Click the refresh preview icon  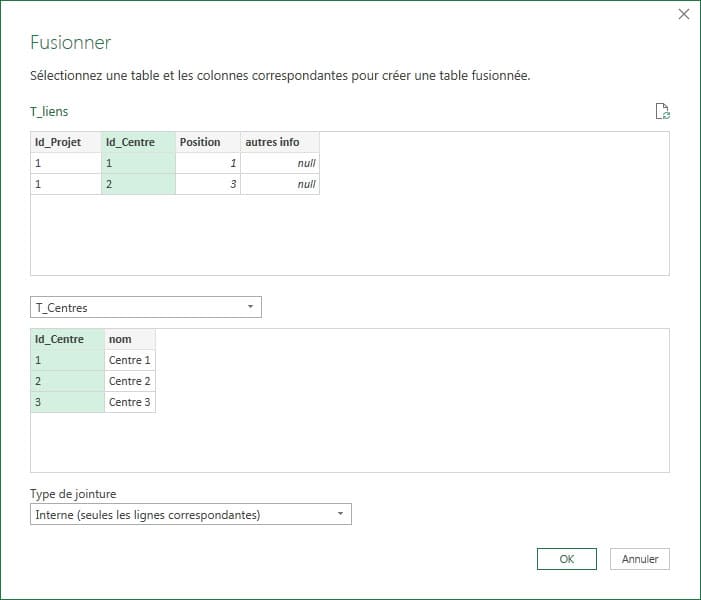[661, 112]
